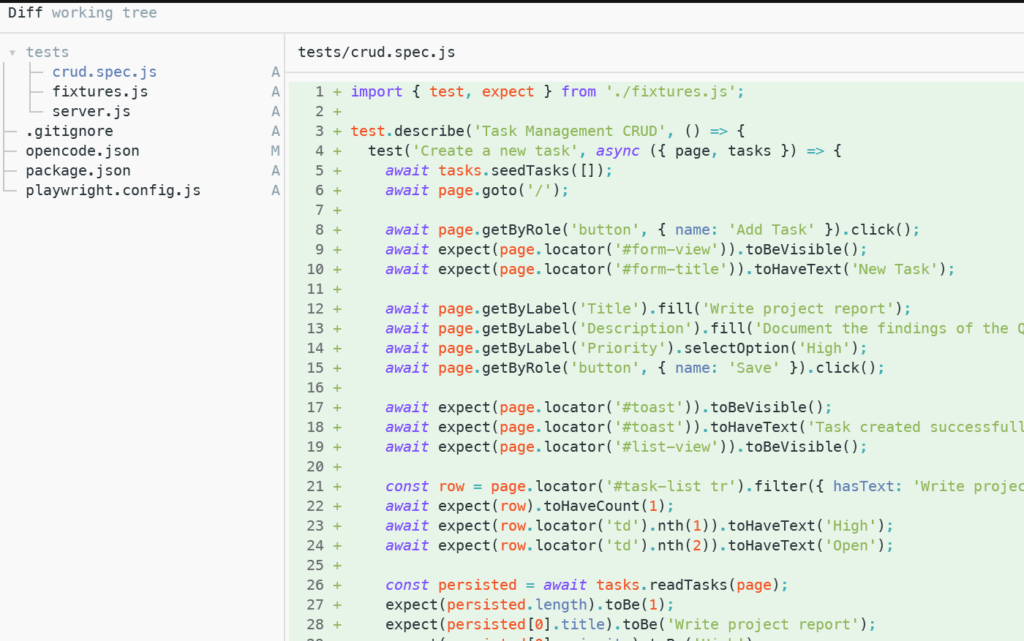The image size is (1024, 641).
Task: Select the .gitignore file
Action: (69, 131)
